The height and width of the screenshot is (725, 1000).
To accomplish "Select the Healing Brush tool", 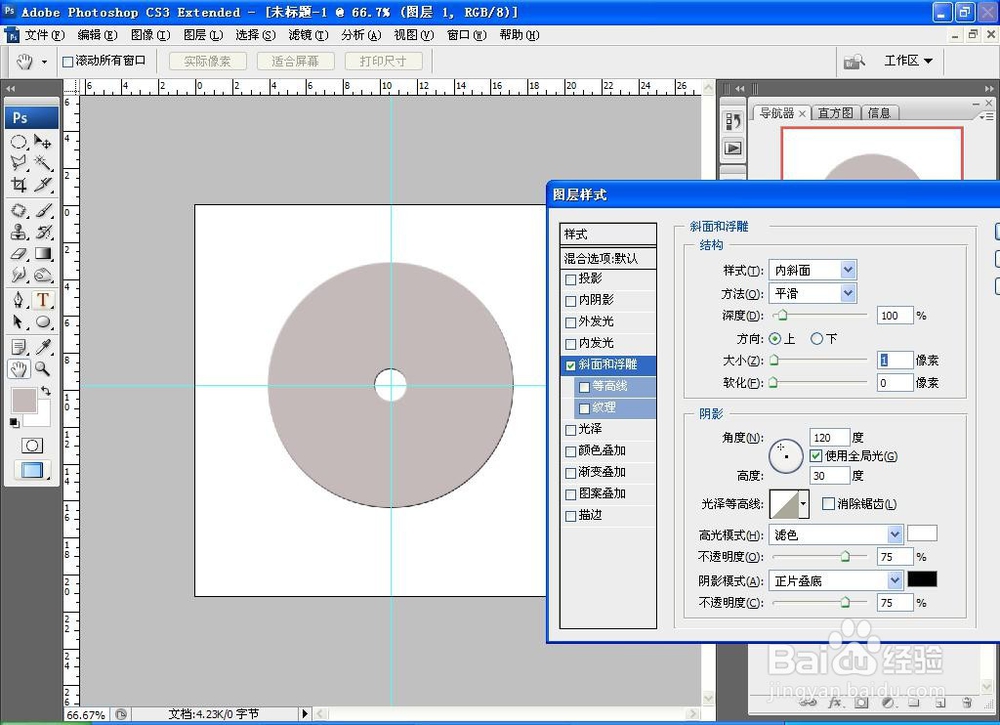I will pos(19,210).
